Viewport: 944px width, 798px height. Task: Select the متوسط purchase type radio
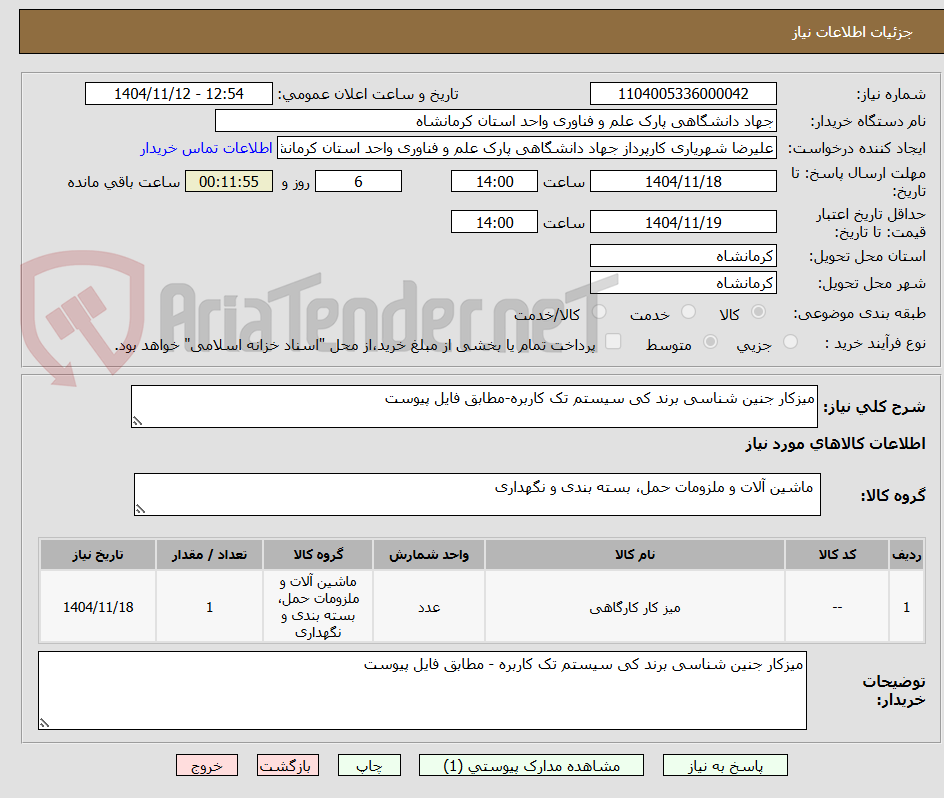[x=710, y=342]
